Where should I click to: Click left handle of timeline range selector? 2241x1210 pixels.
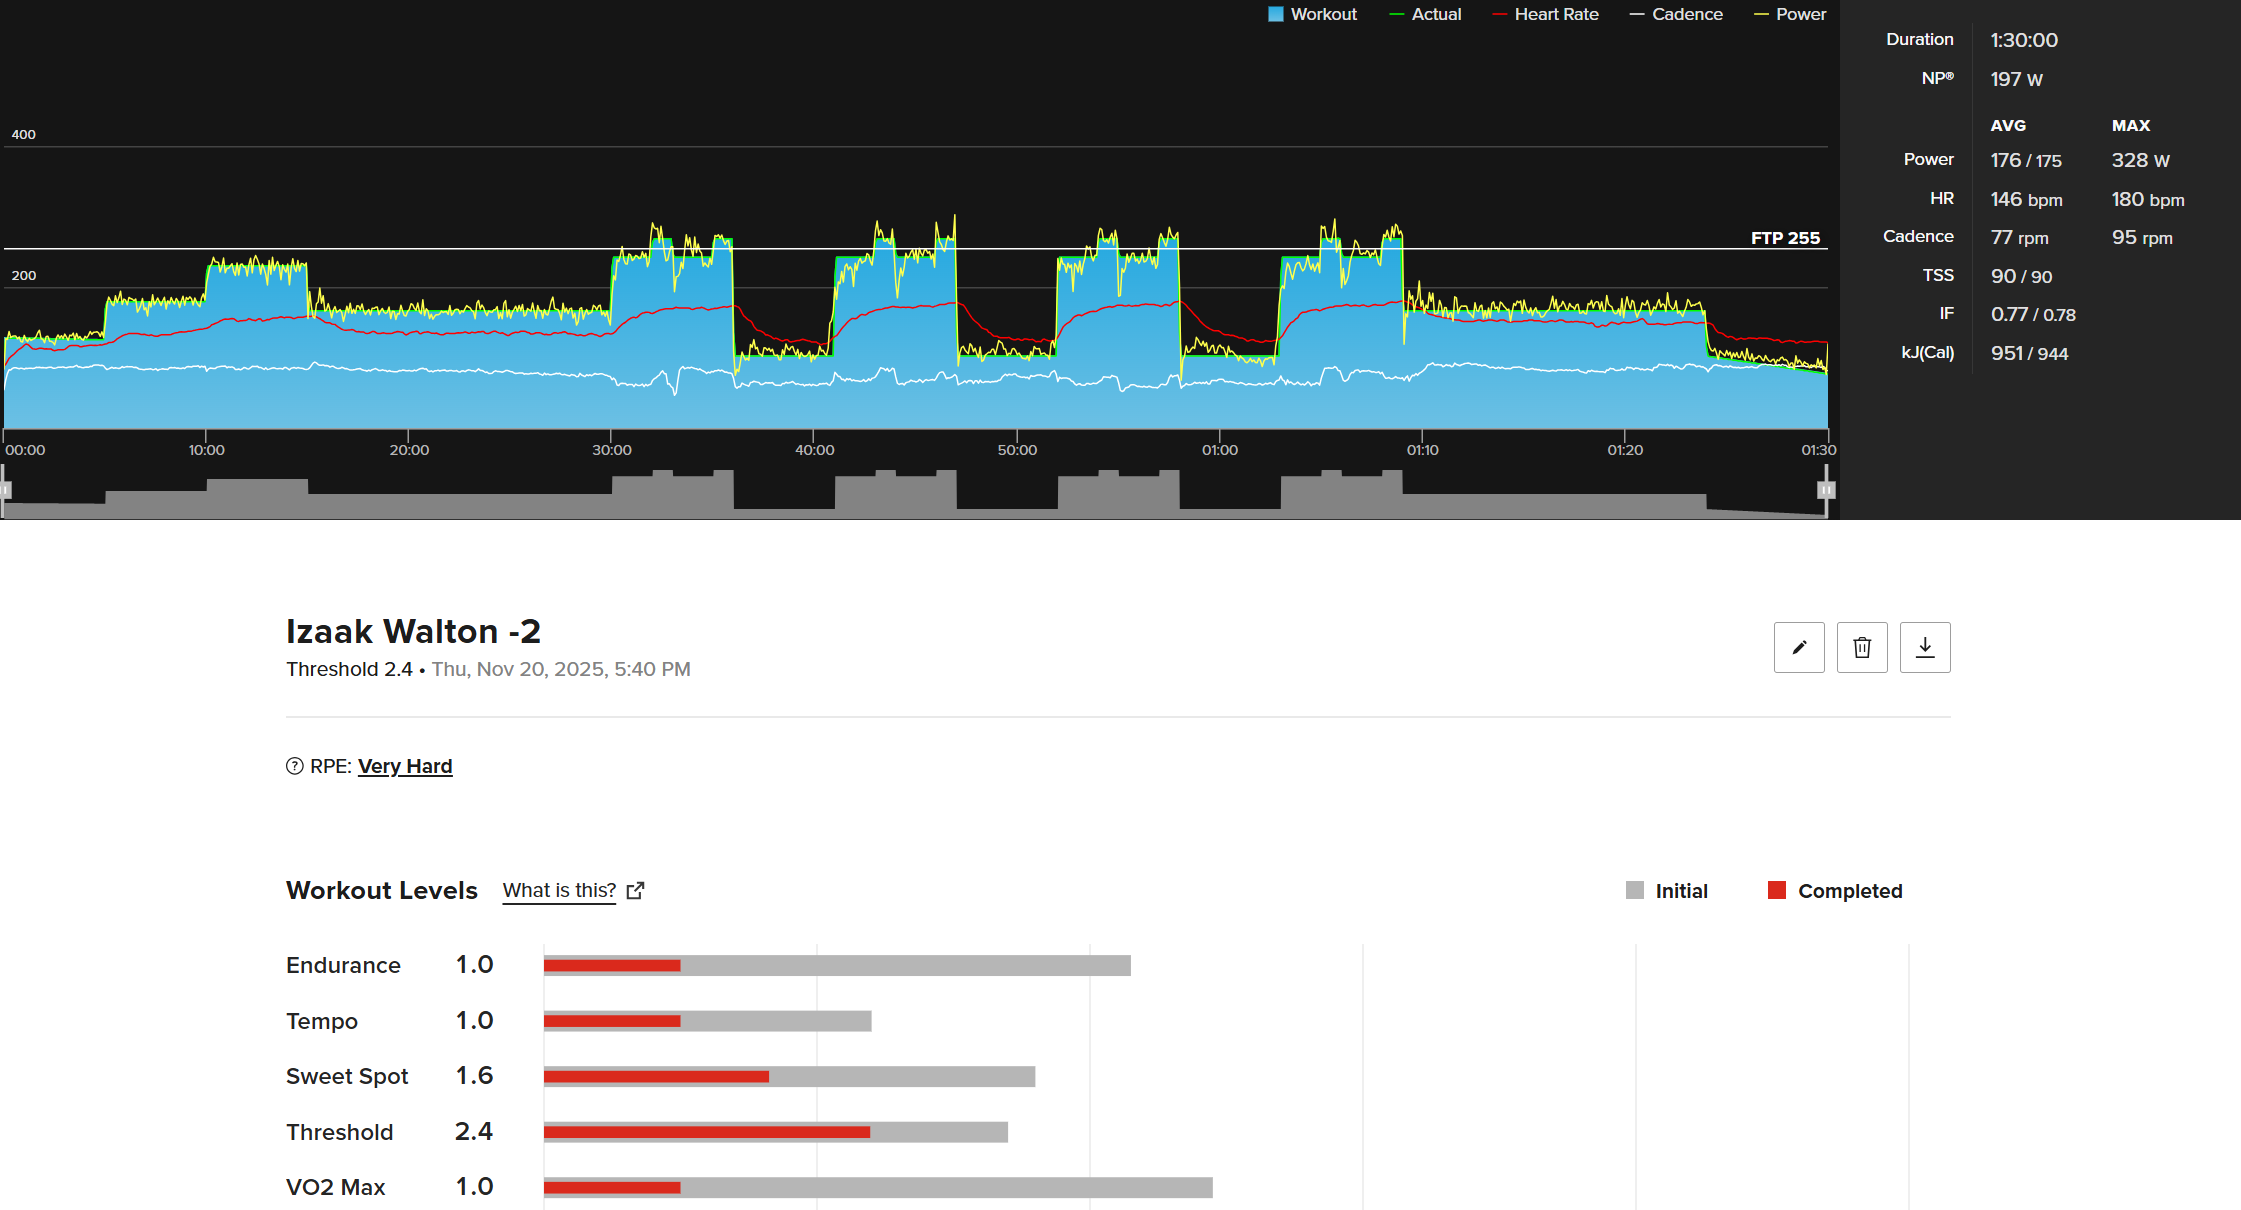pyautogui.click(x=5, y=490)
